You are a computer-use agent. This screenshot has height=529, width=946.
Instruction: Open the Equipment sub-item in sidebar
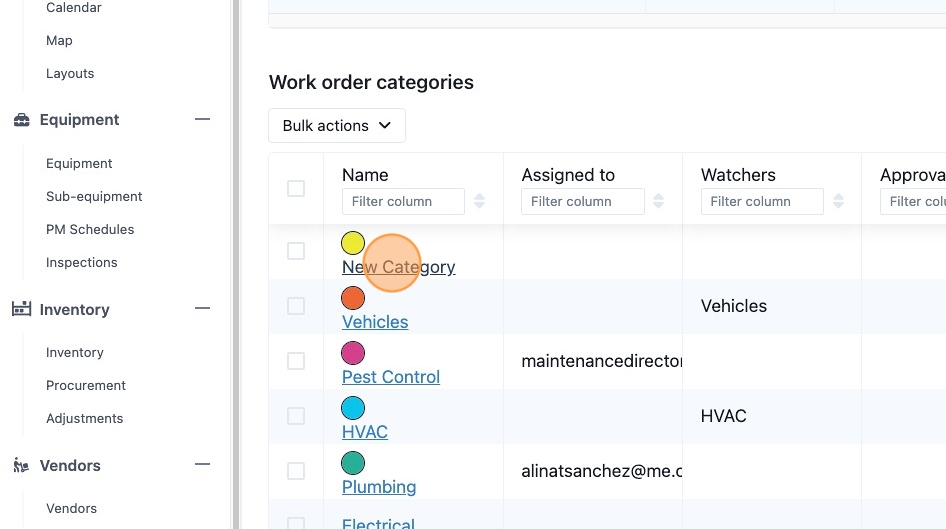point(79,163)
